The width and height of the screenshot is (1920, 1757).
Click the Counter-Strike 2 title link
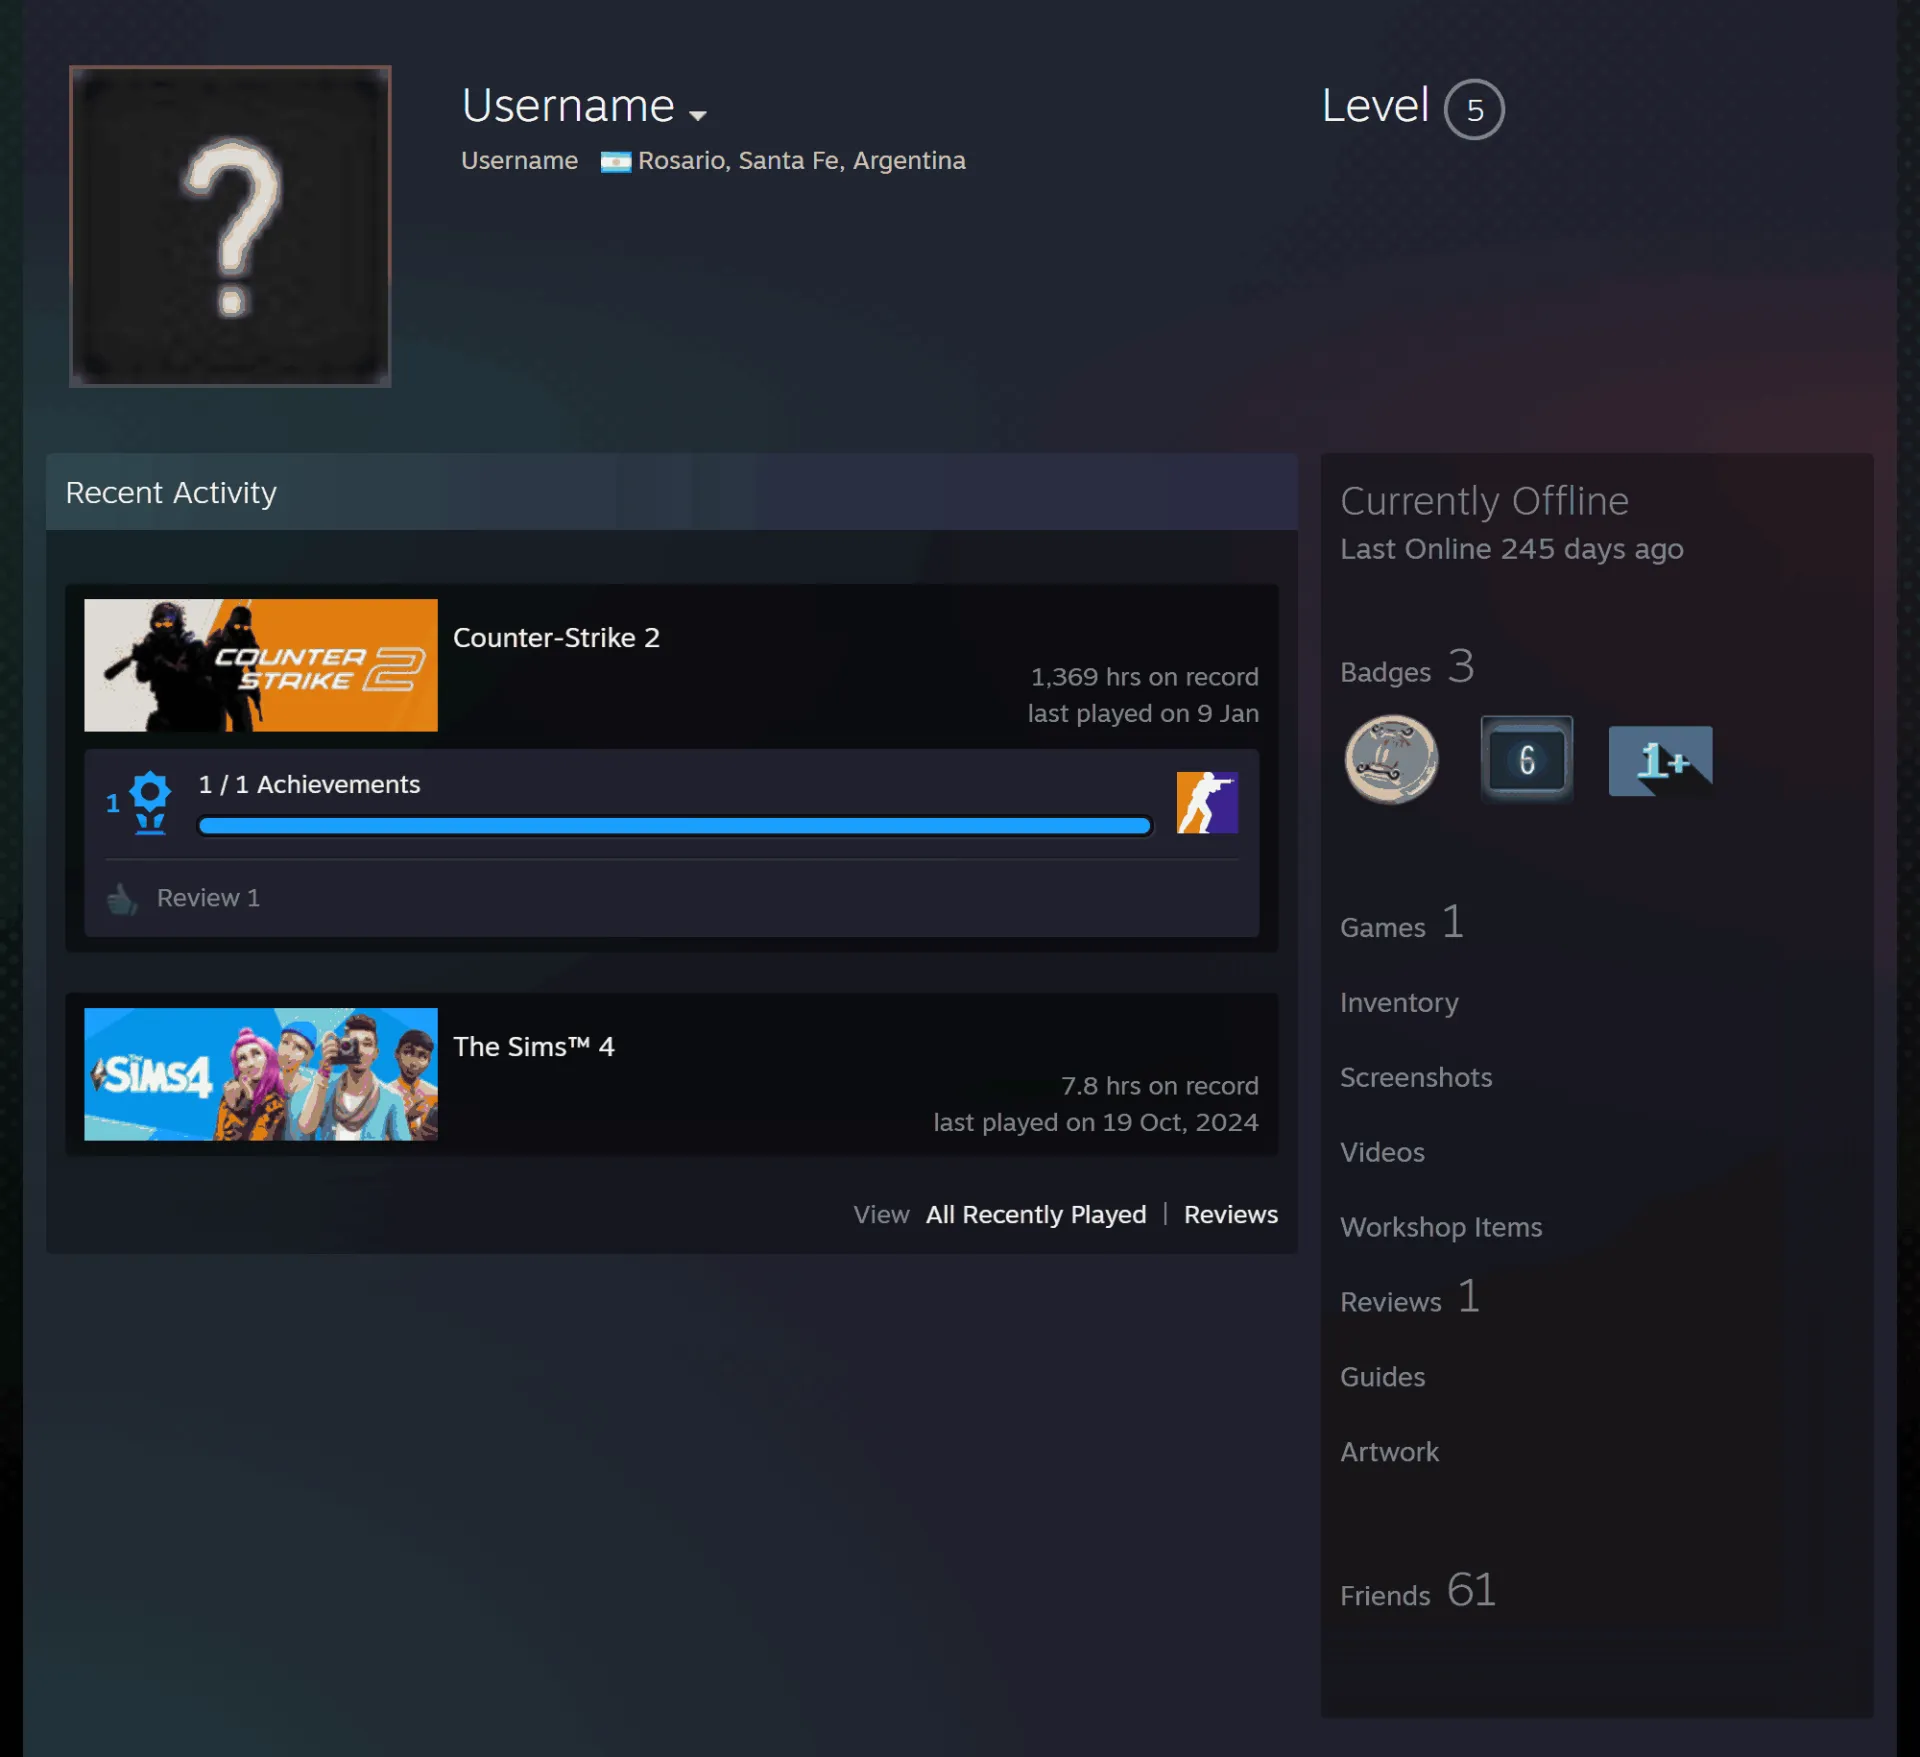[x=556, y=638]
